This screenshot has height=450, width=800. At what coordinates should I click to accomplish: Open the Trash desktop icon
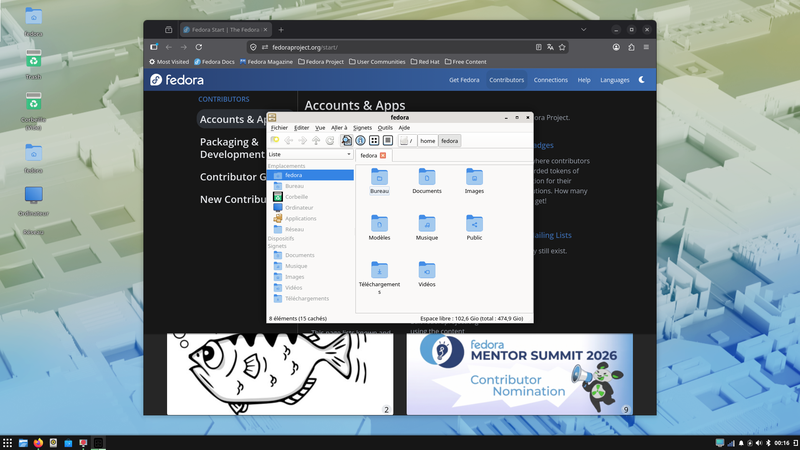coord(33,64)
